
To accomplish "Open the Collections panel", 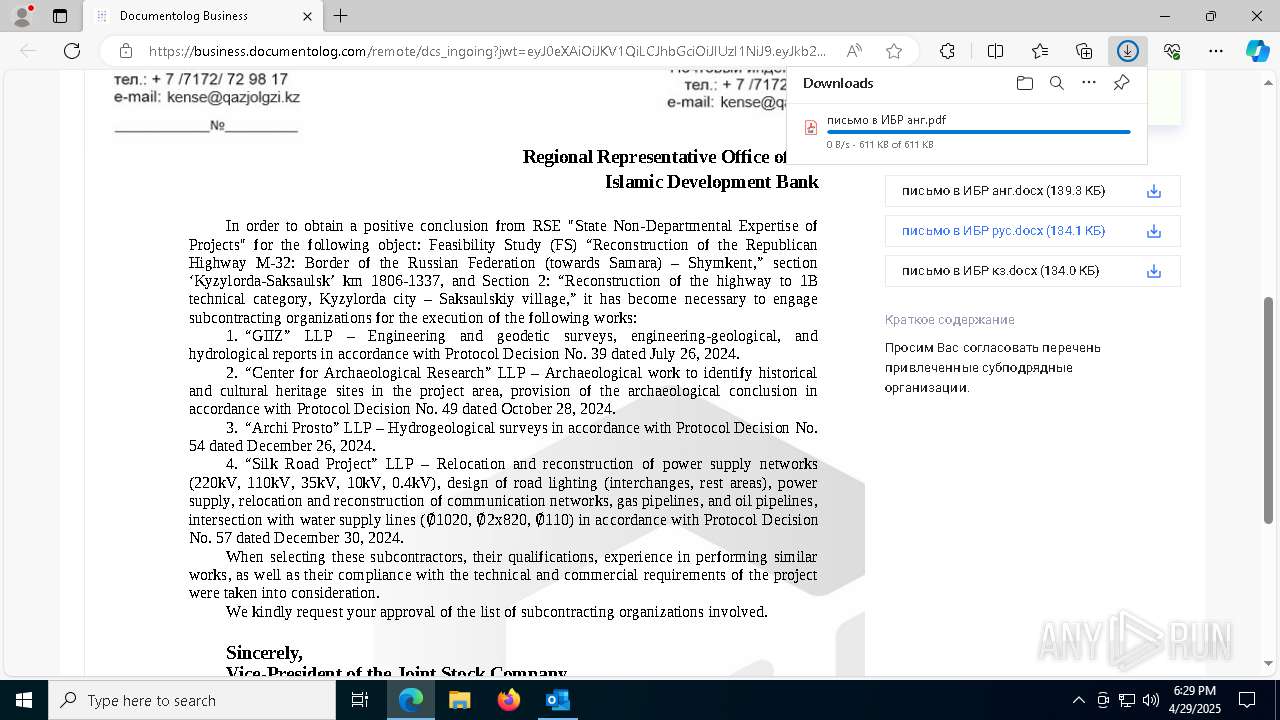I will pyautogui.click(x=1084, y=51).
